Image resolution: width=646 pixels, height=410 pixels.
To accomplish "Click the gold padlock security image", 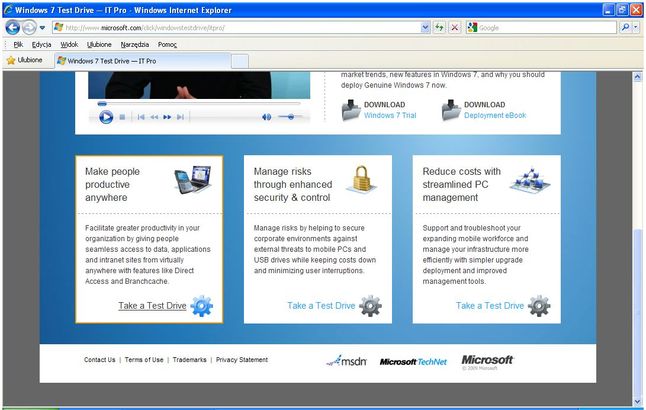I will point(361,179).
